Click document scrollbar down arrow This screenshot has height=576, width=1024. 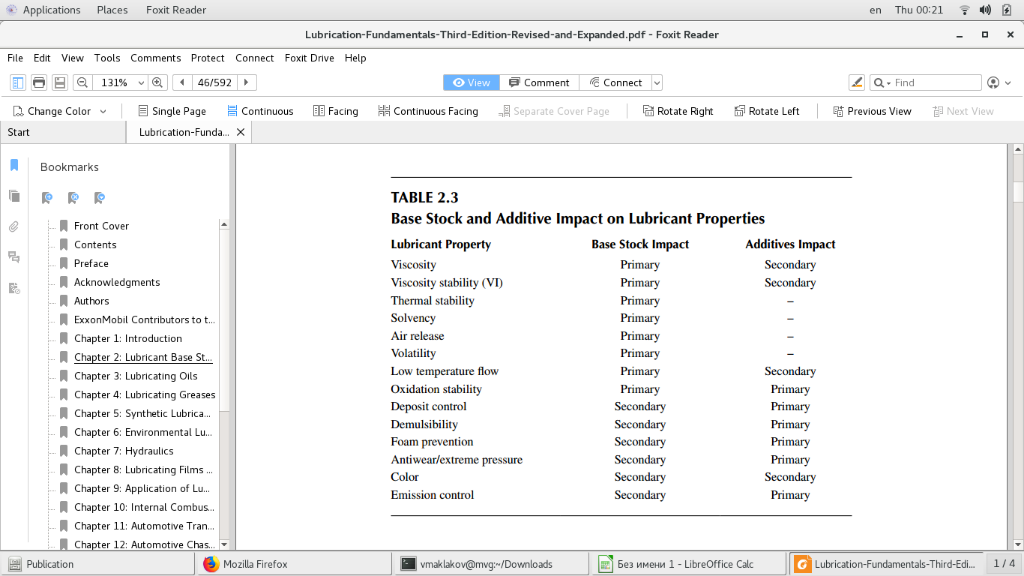coord(1017,544)
